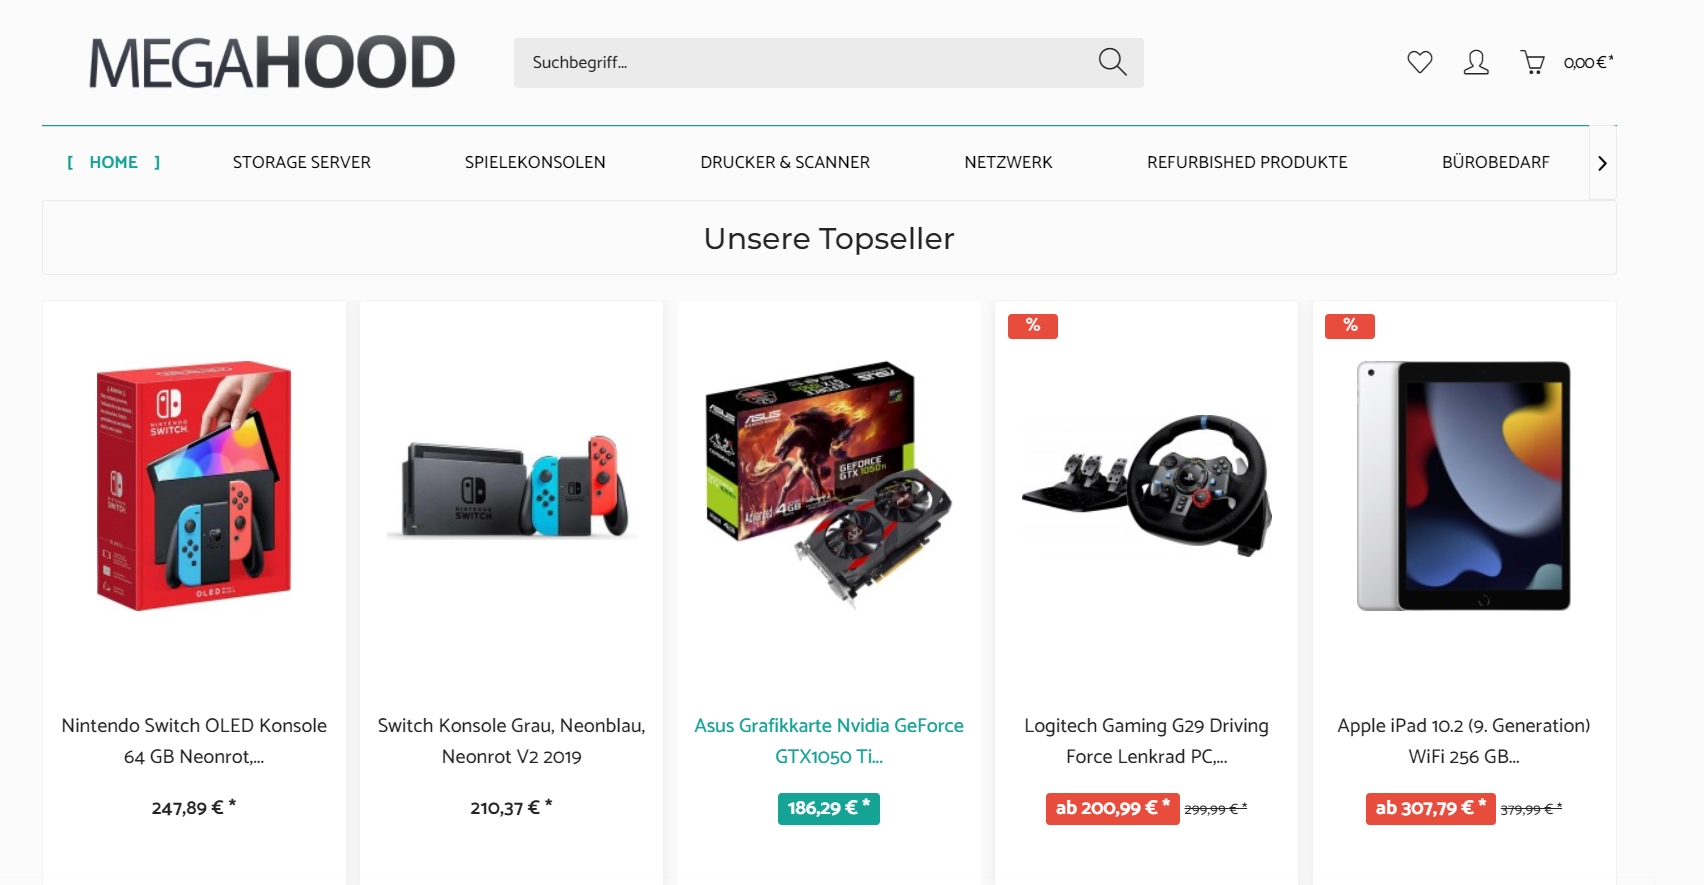1704x885 pixels.
Task: Open the BÜROBEDARF category
Action: click(x=1495, y=162)
